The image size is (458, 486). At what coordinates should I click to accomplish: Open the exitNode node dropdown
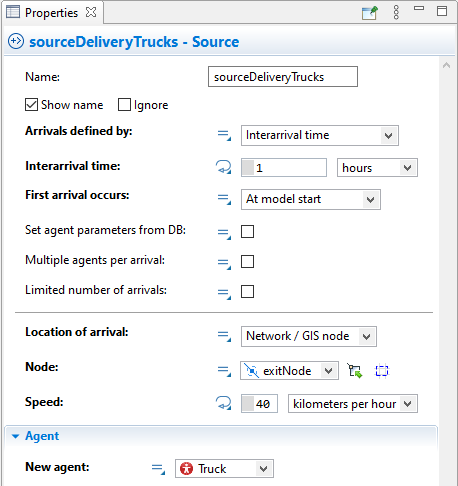point(289,370)
